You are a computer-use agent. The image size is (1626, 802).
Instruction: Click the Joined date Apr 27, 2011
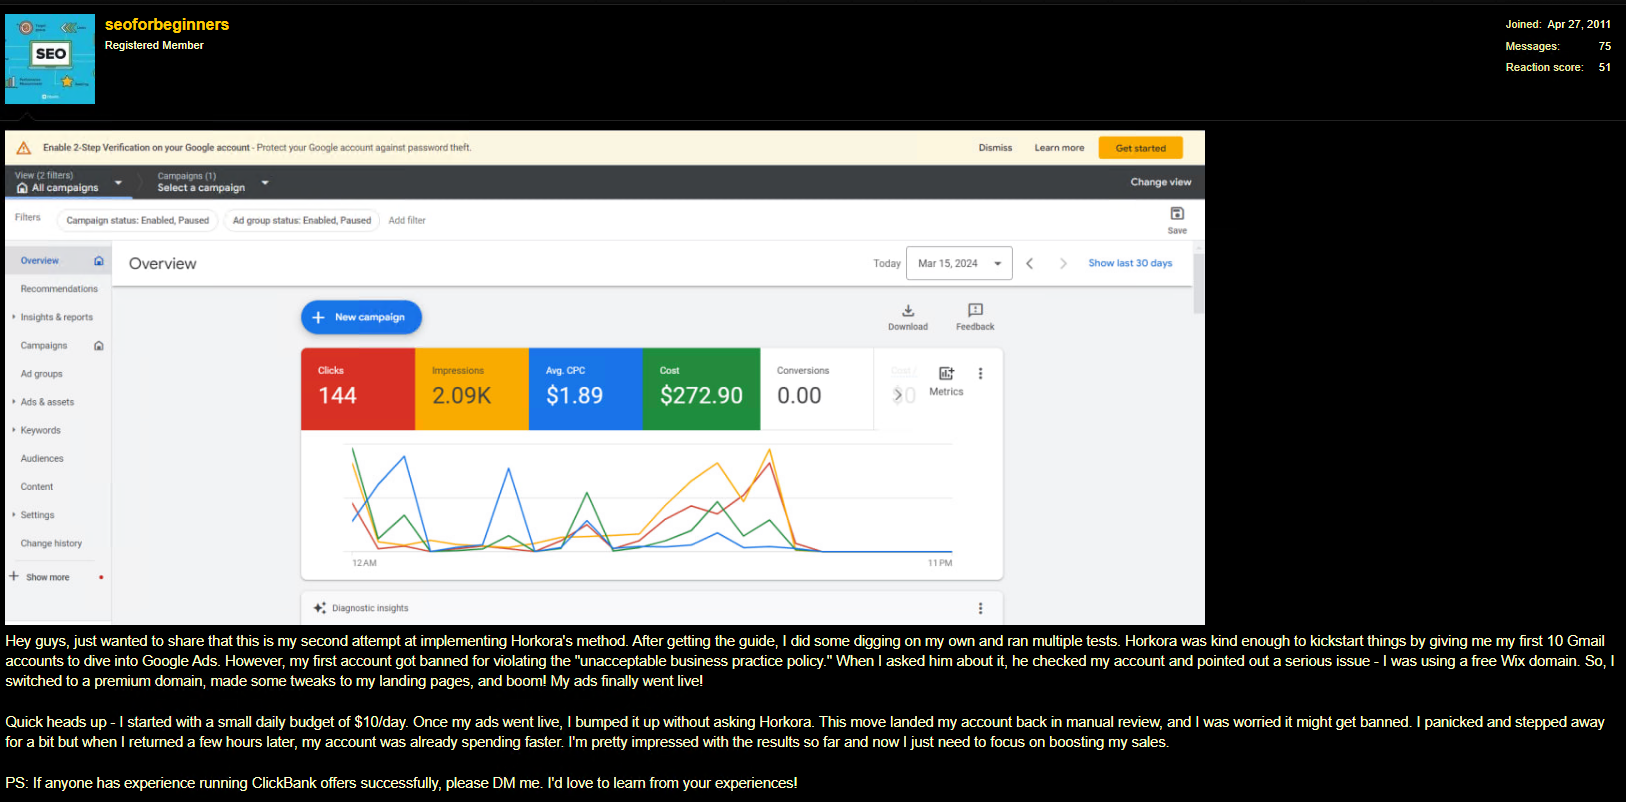(1579, 25)
